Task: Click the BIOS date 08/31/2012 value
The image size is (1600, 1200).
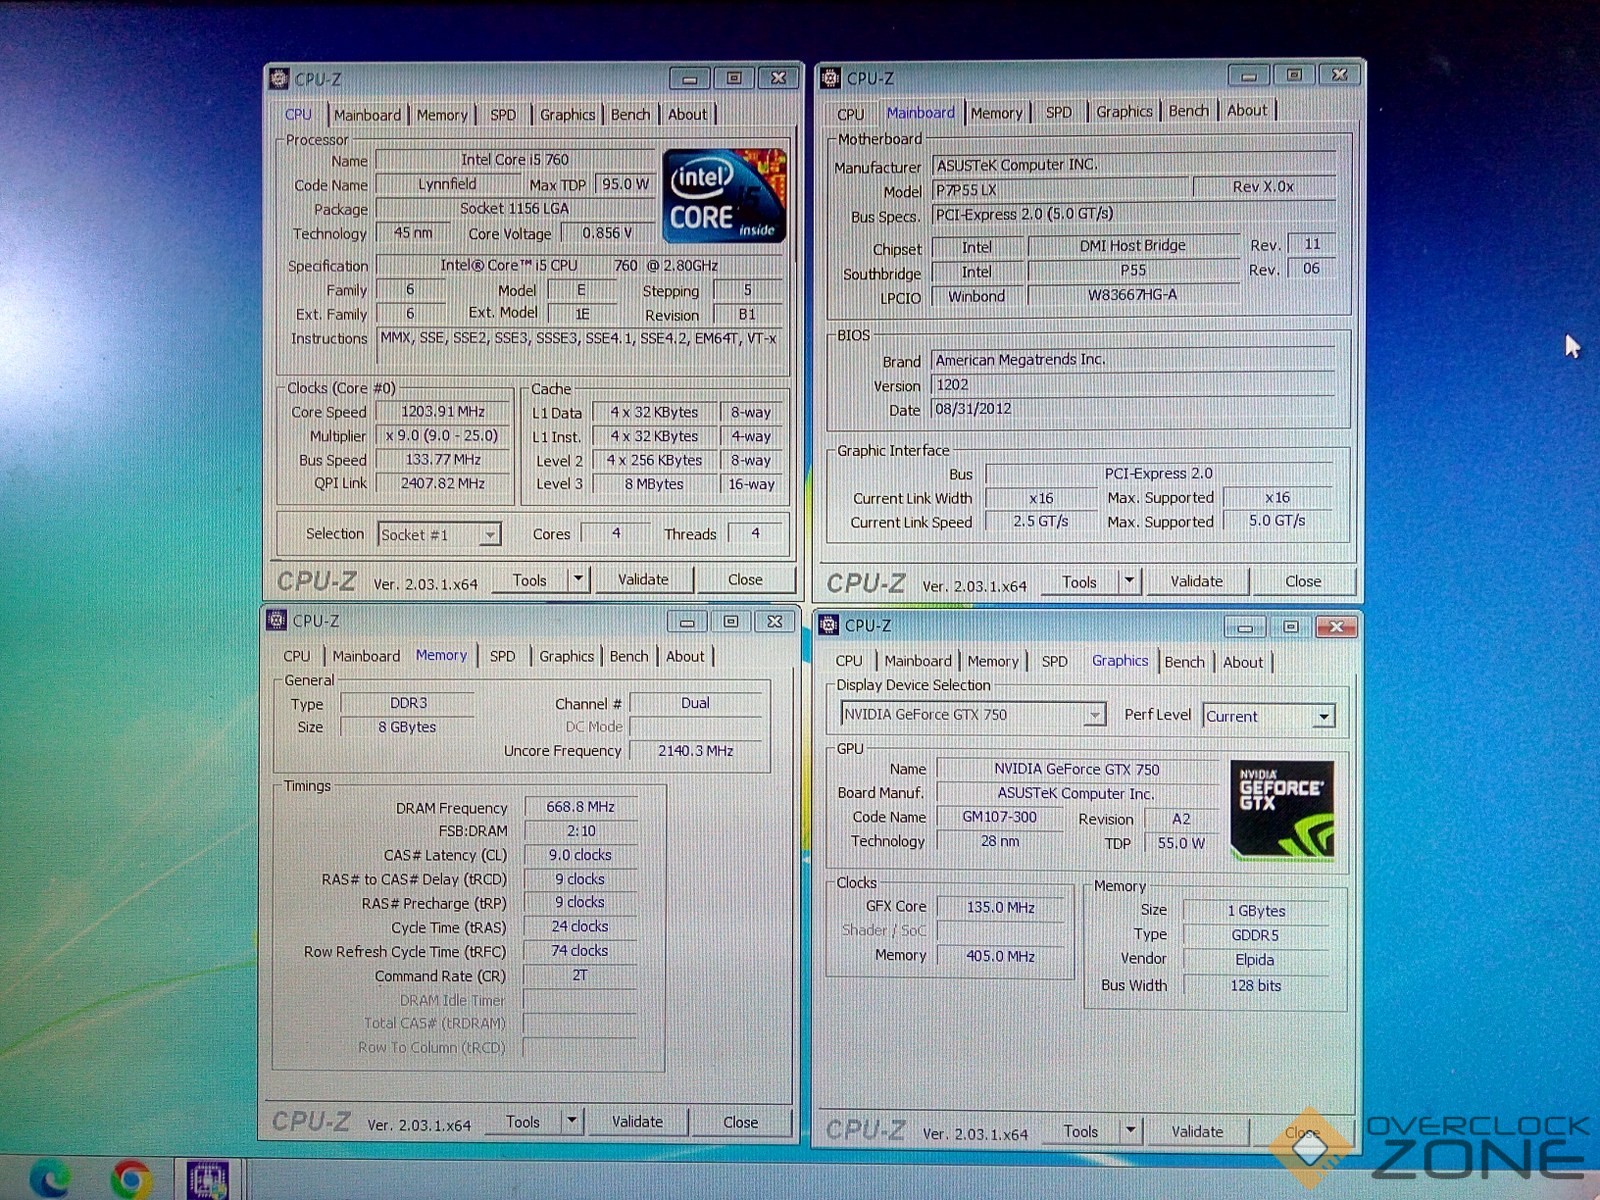Action: pyautogui.click(x=1132, y=409)
